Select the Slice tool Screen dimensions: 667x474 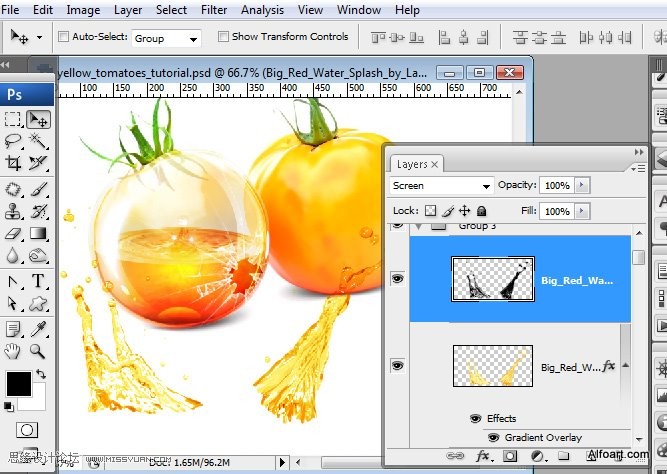[38, 163]
